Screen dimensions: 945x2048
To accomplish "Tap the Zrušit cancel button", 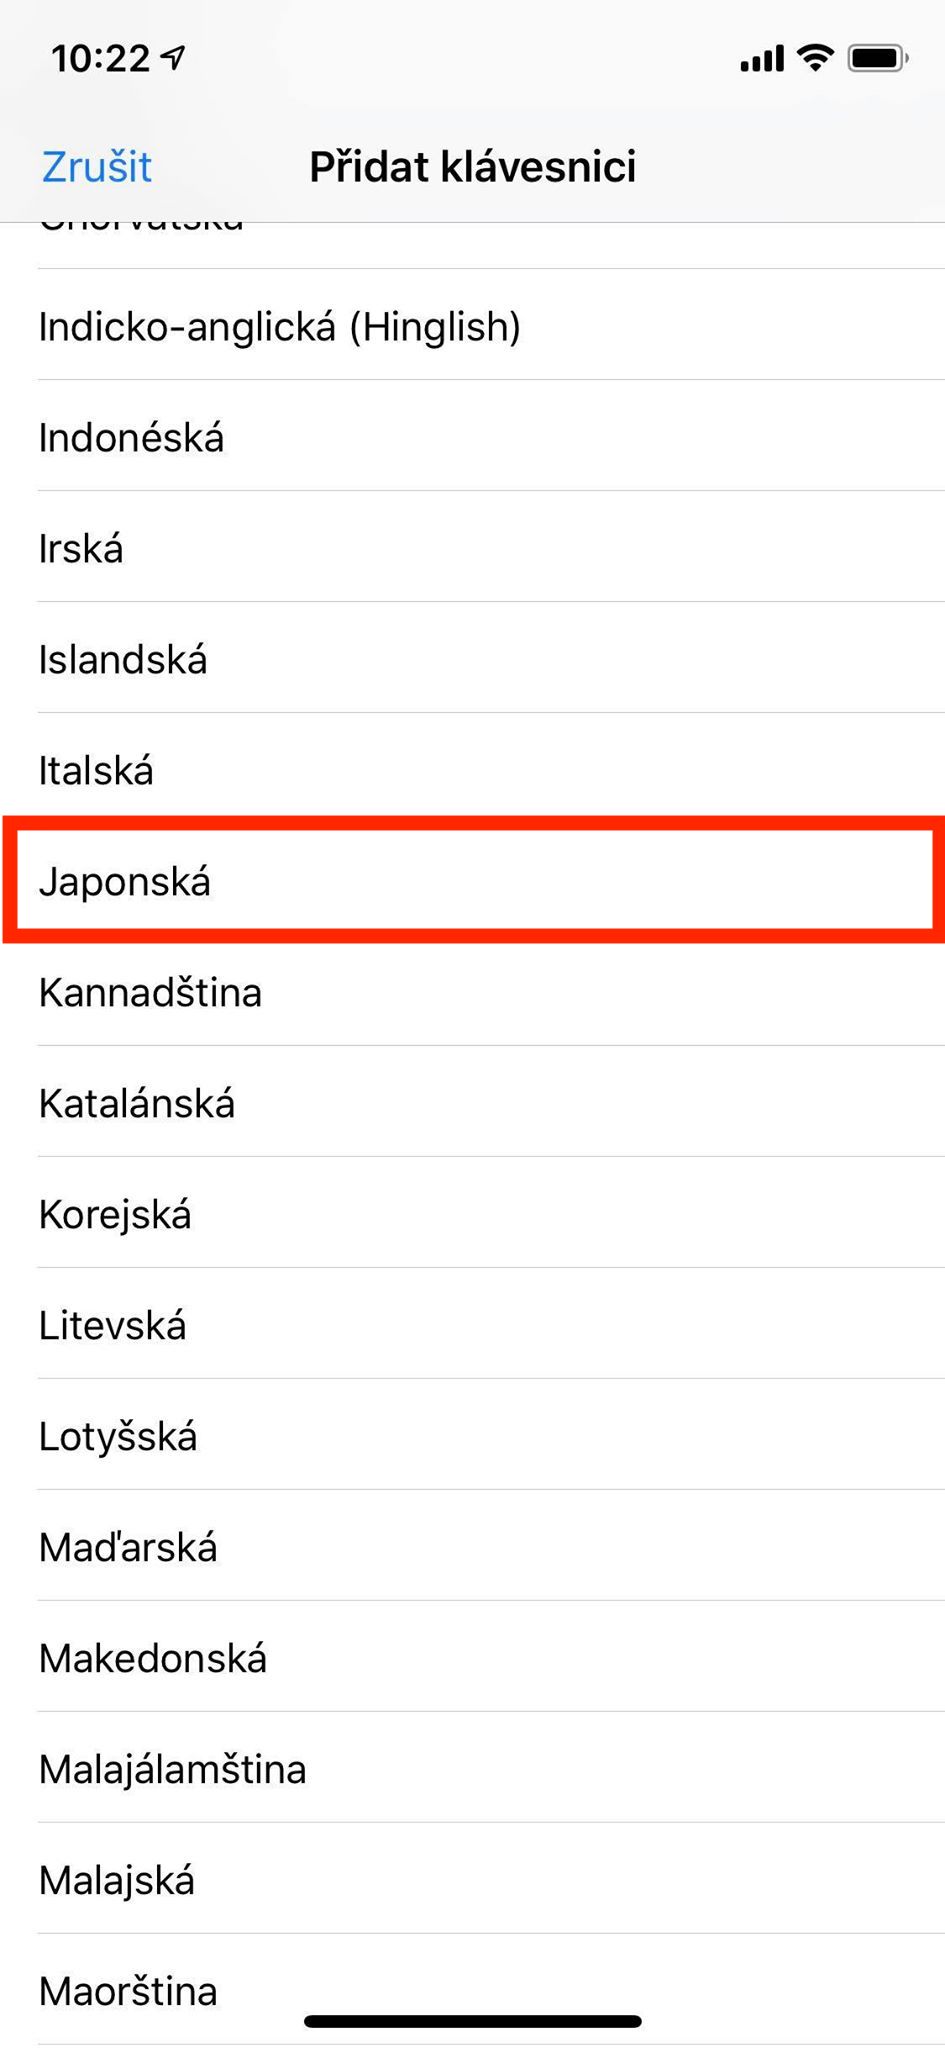I will tap(97, 167).
